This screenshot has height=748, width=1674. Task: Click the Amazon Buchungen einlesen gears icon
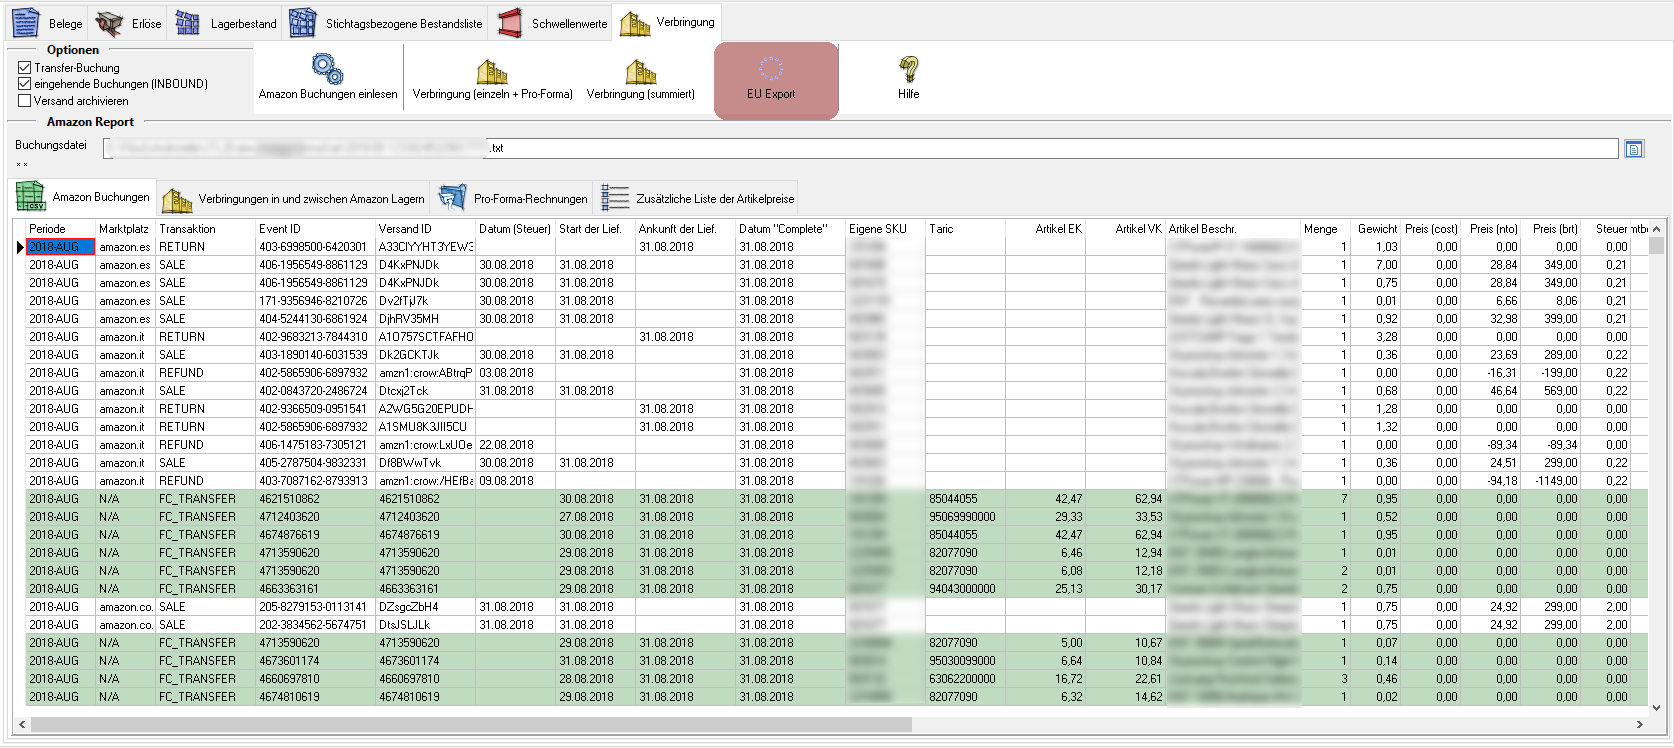click(x=327, y=69)
